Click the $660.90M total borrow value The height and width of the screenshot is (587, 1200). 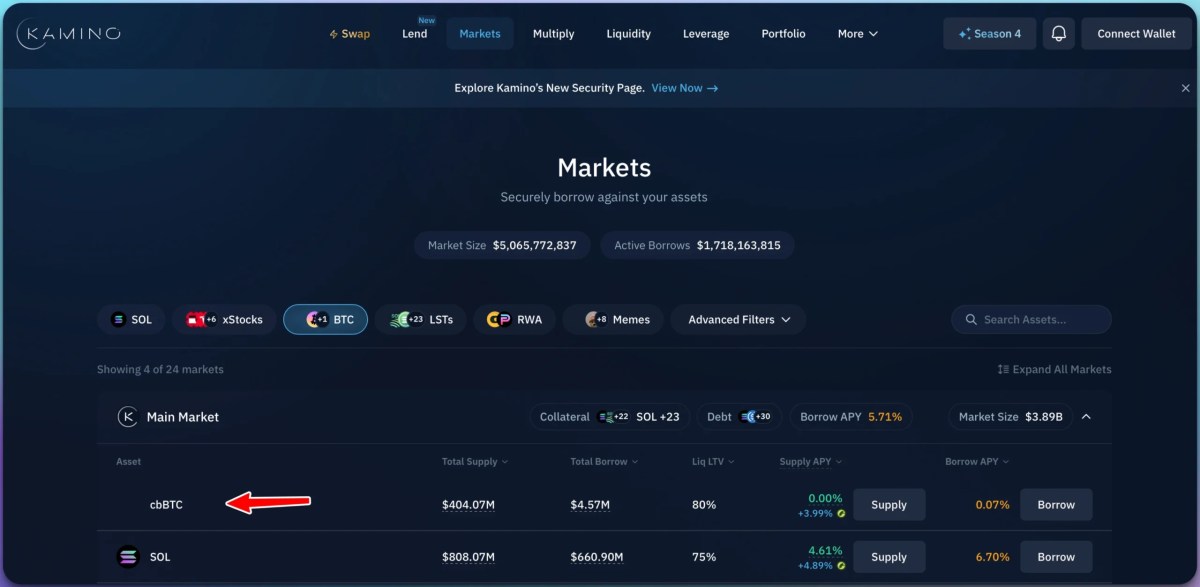tap(597, 557)
